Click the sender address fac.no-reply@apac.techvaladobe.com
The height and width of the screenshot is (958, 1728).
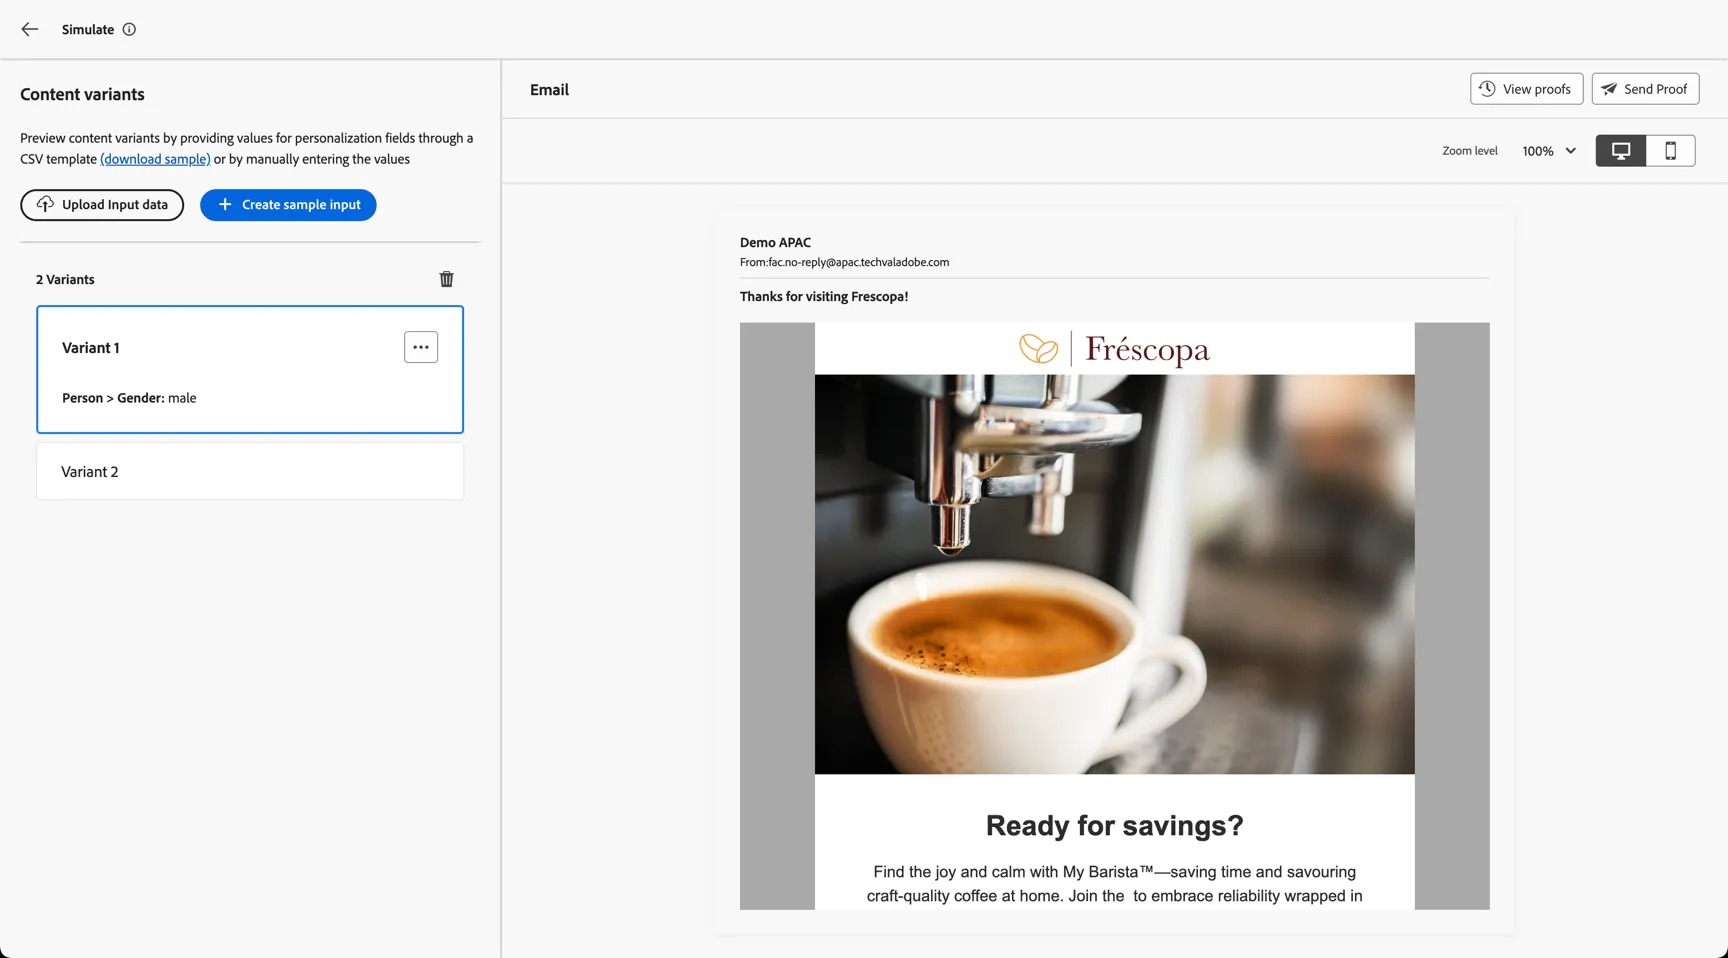click(859, 263)
